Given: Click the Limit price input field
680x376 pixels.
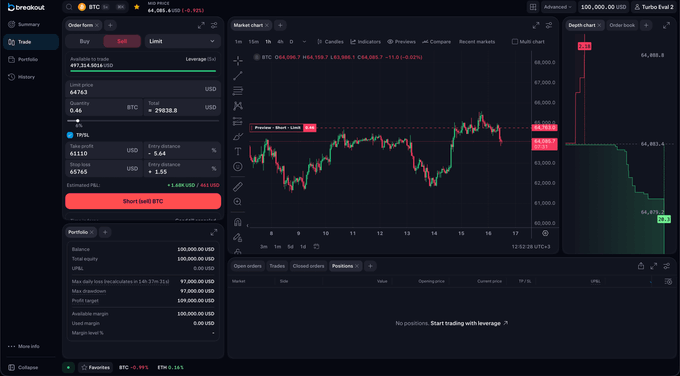Looking at the screenshot, I should tap(143, 89).
